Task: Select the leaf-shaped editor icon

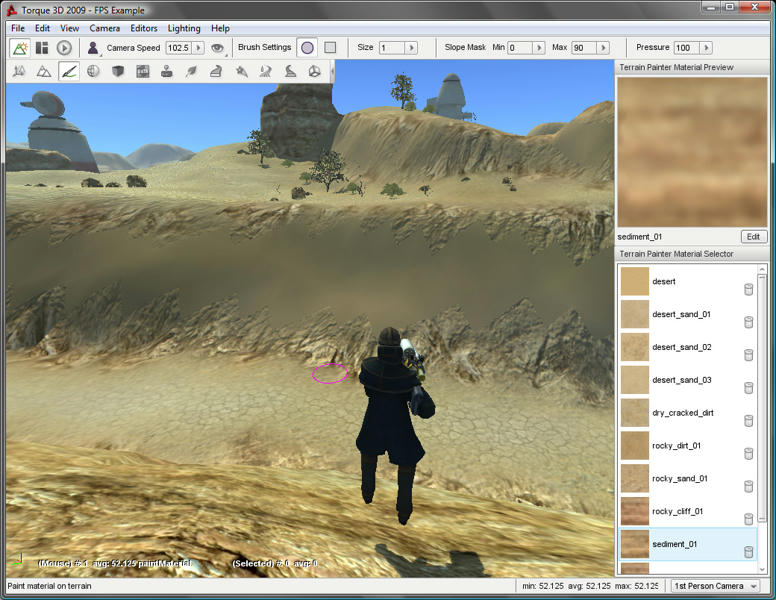Action: 191,71
